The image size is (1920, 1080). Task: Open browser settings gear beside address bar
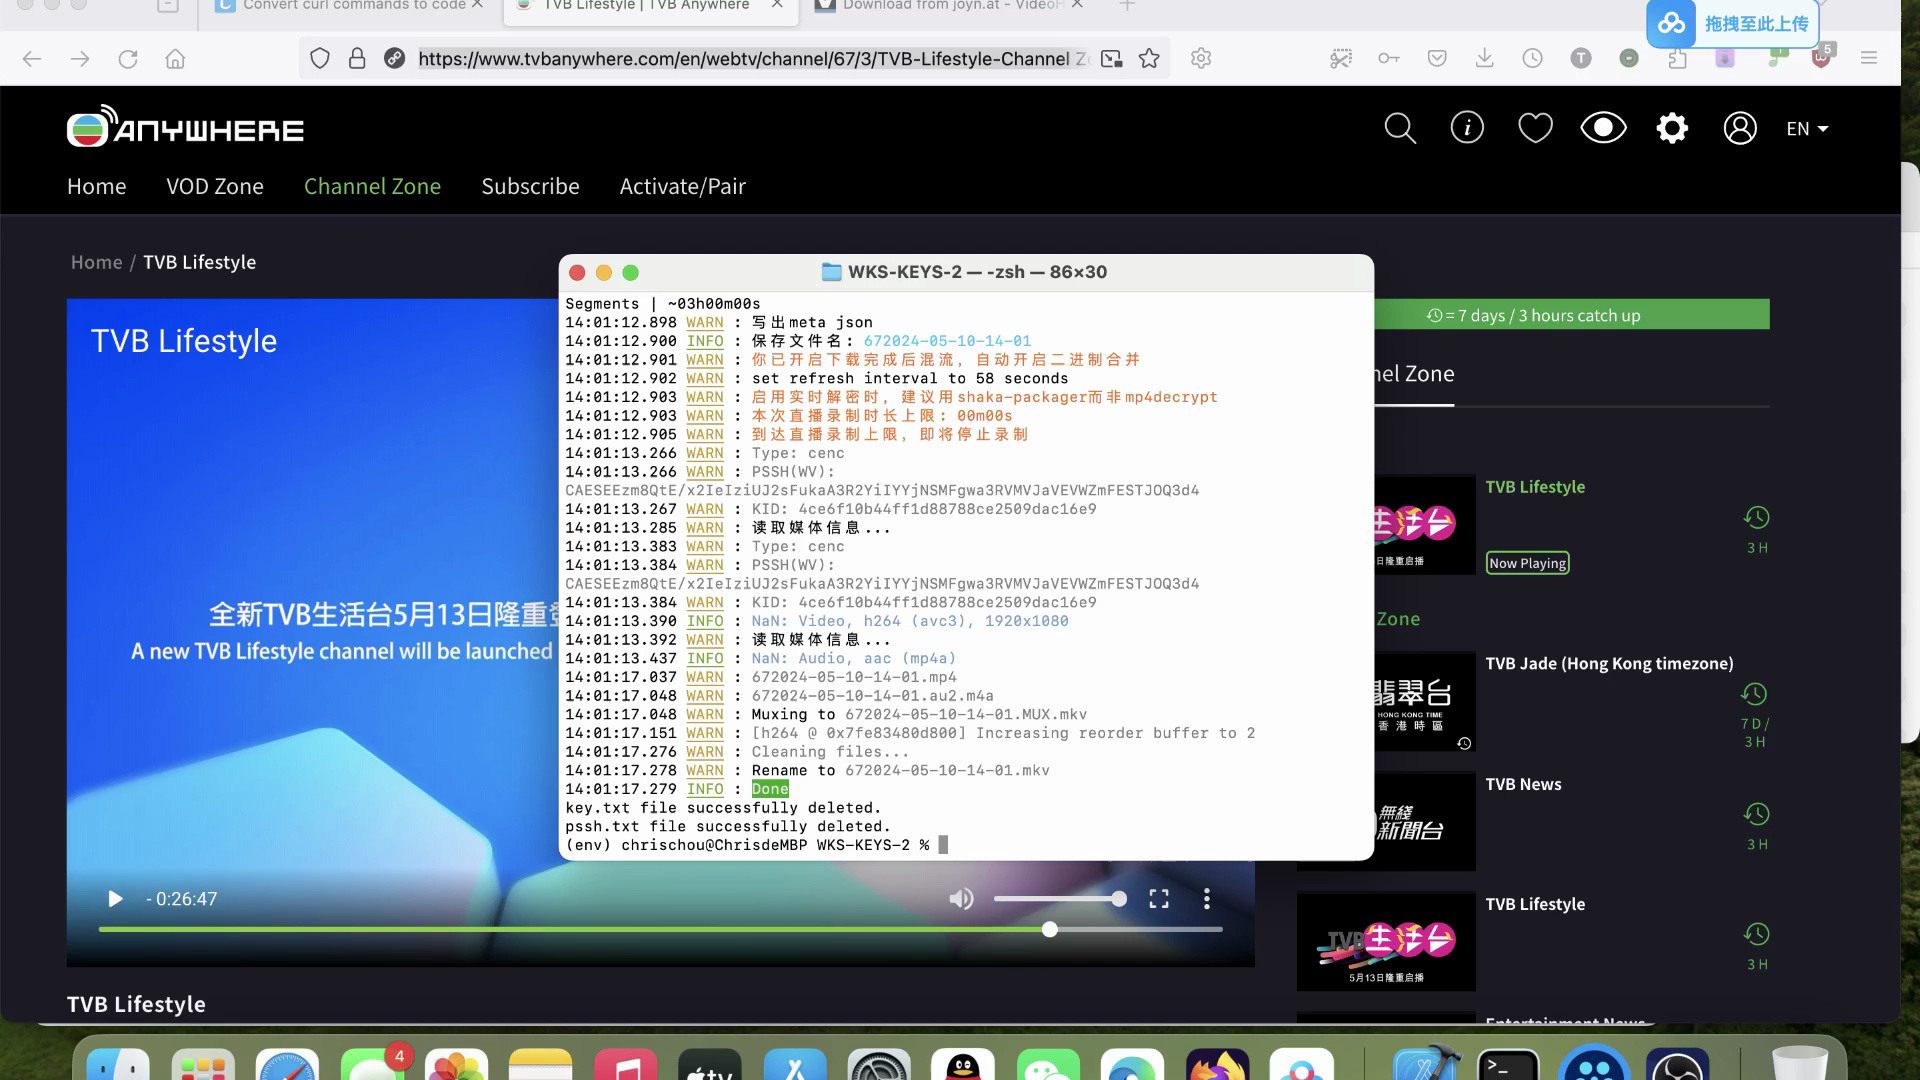point(1201,59)
